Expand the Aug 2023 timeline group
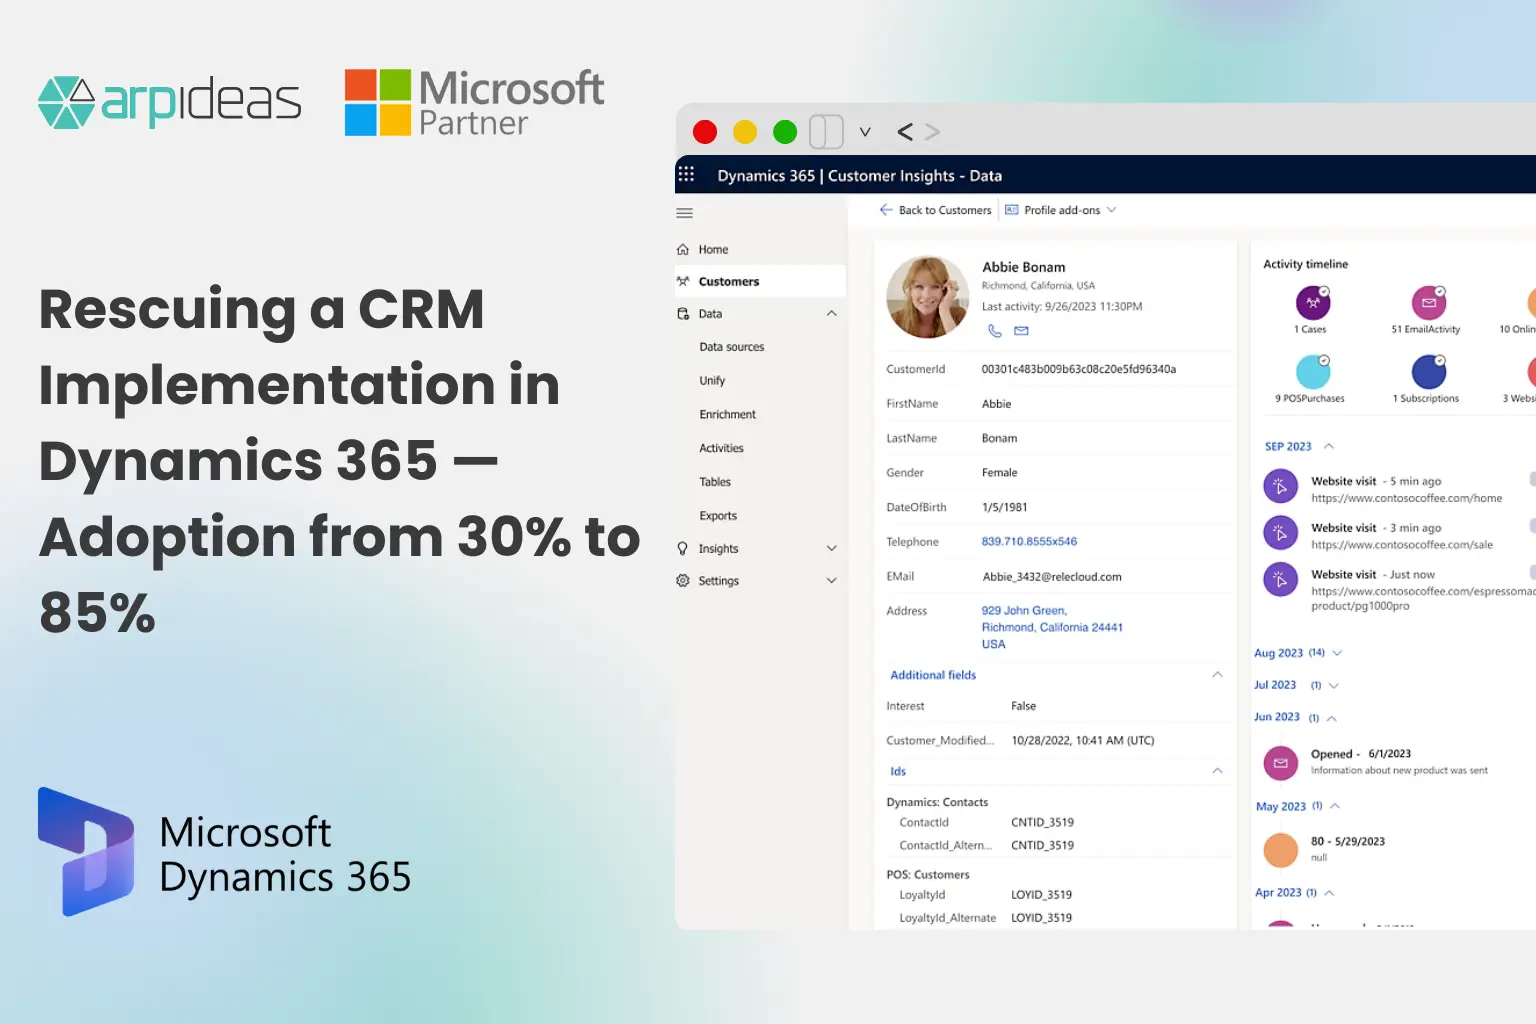Screen dimensions: 1536x1024 click(1337, 653)
